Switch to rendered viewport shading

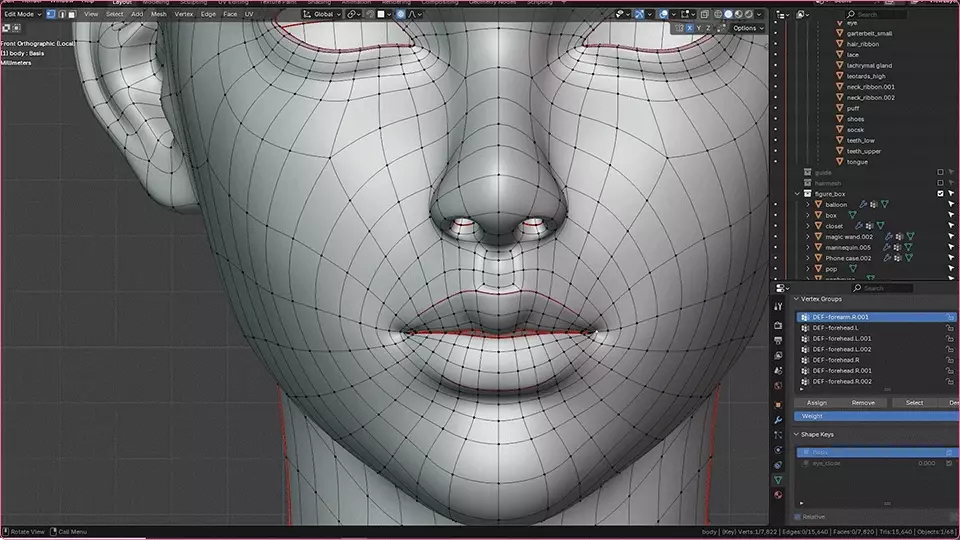click(x=749, y=14)
